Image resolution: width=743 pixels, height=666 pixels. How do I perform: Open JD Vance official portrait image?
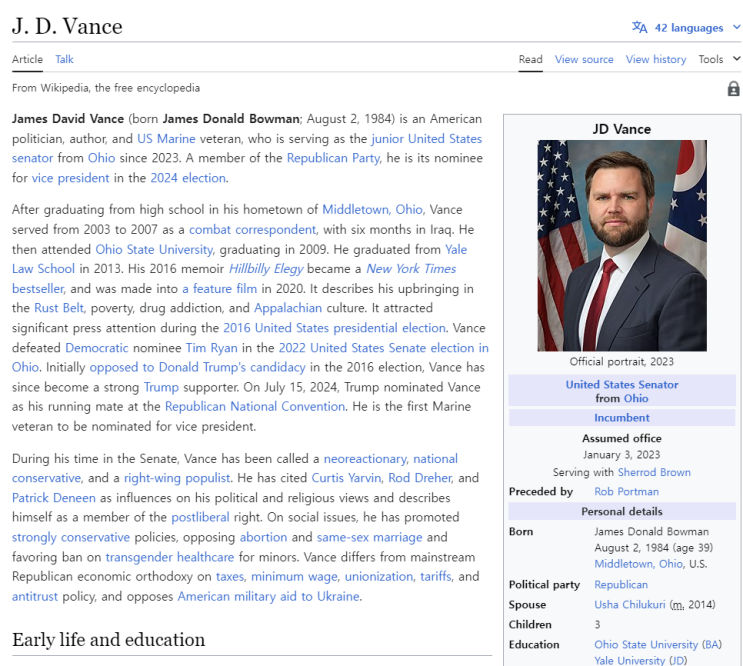click(622, 245)
